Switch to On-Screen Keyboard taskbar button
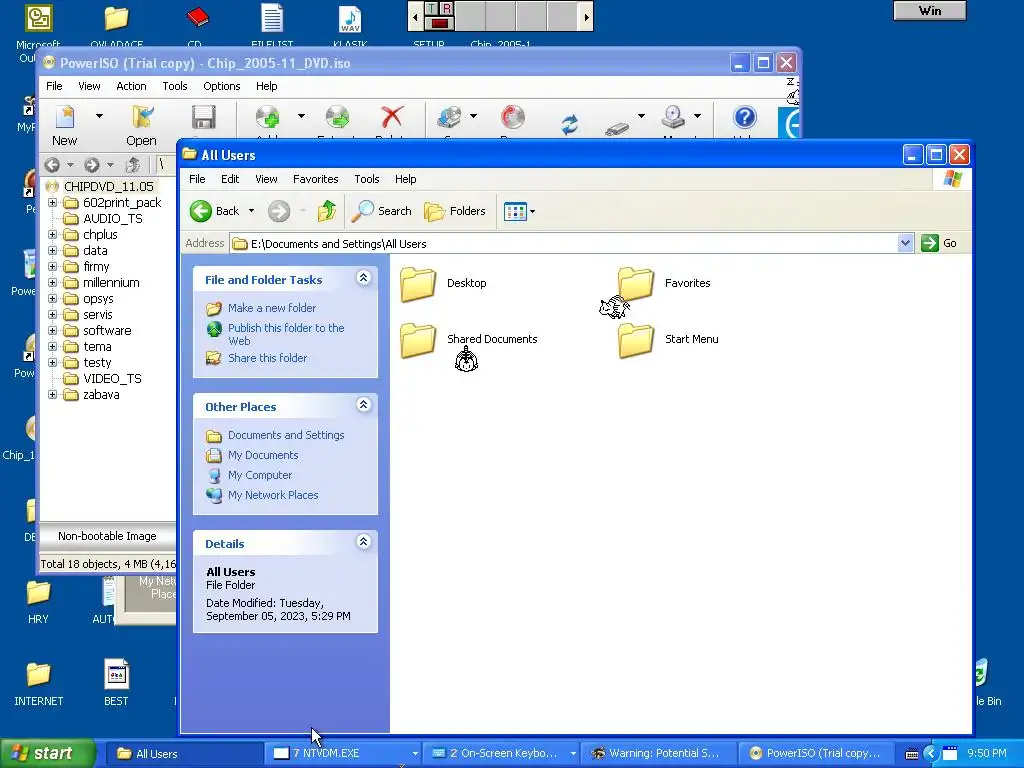 click(x=501, y=753)
